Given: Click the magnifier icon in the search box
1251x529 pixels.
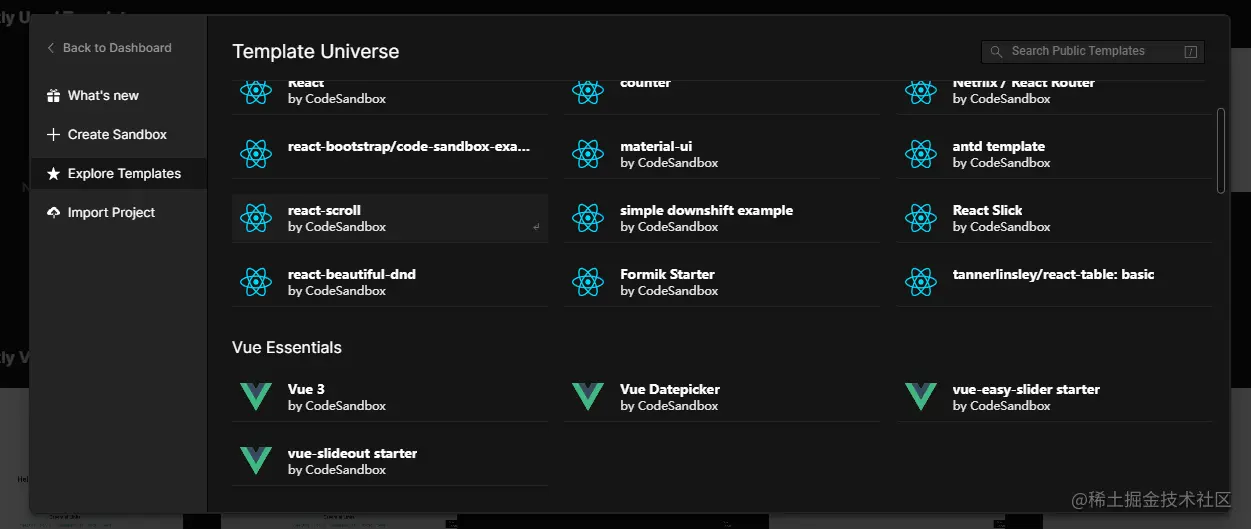Looking at the screenshot, I should pyautogui.click(x=996, y=52).
